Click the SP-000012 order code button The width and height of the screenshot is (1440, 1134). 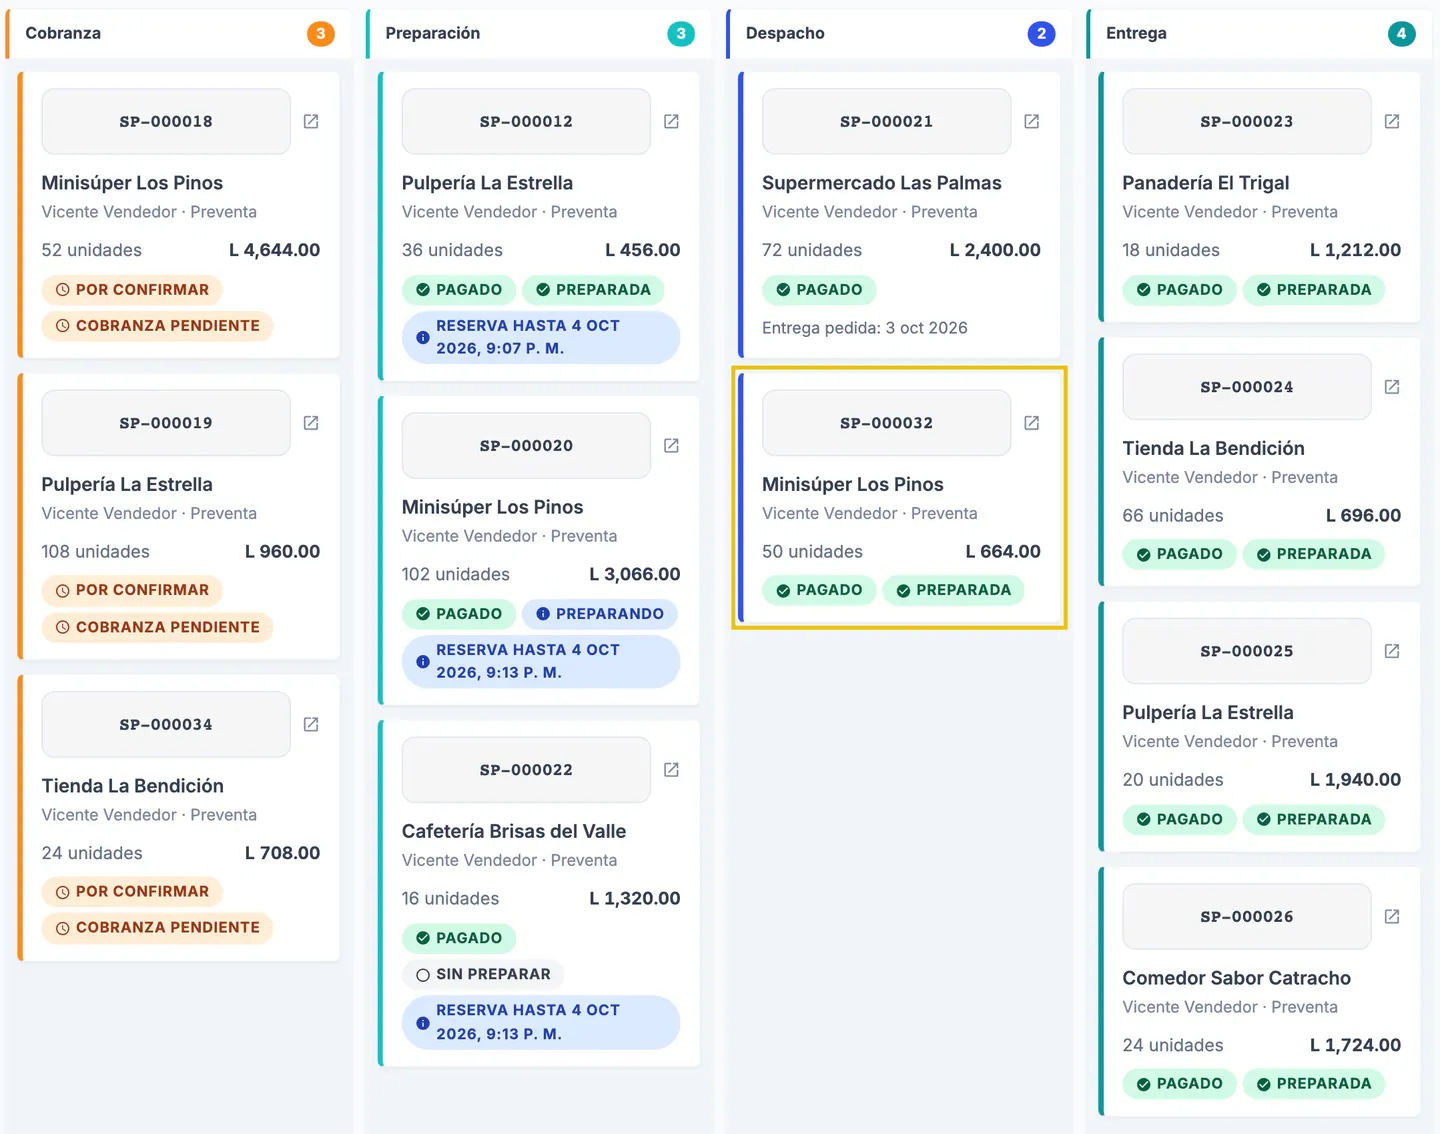(x=526, y=121)
